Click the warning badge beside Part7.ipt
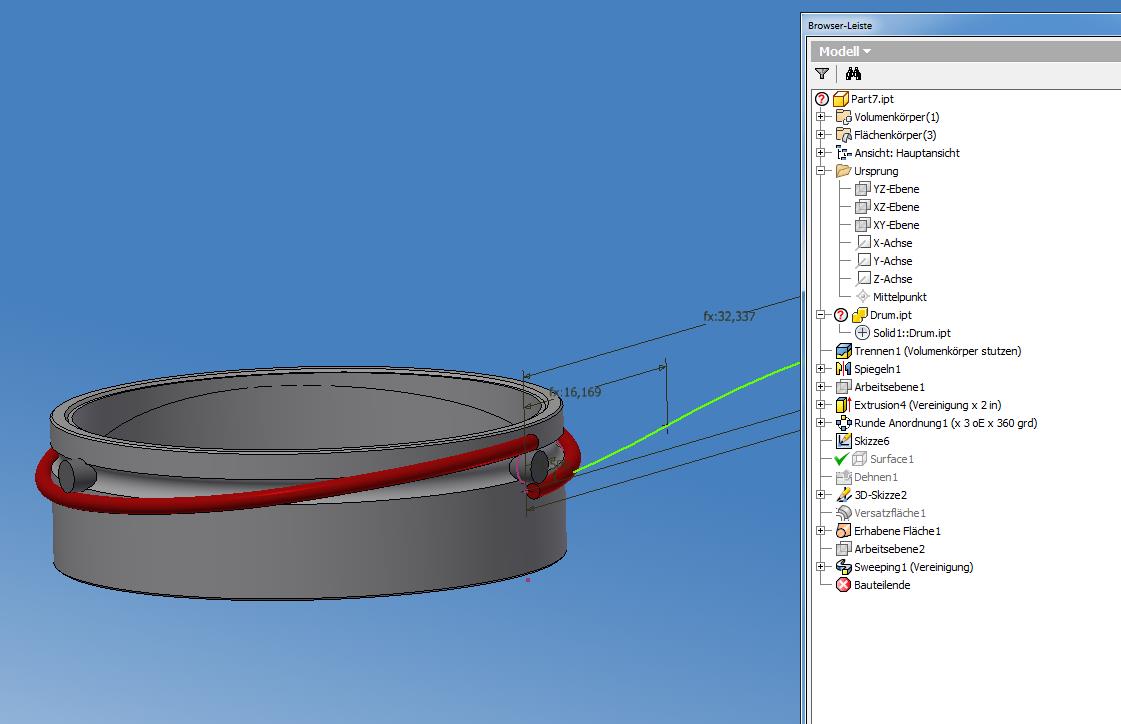The height and width of the screenshot is (724, 1121). pos(820,98)
